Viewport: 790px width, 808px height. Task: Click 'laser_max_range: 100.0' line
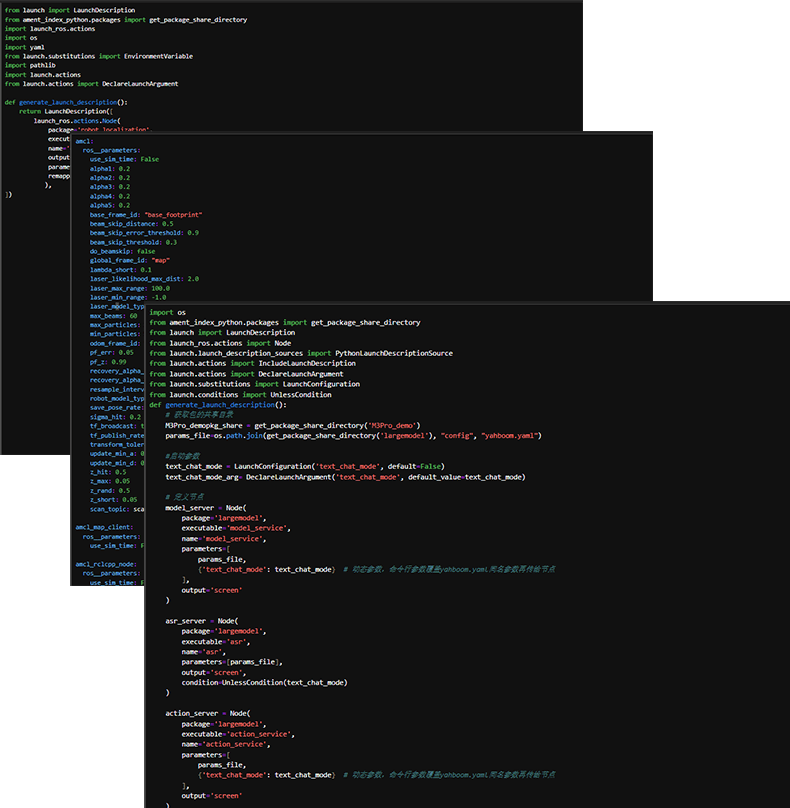(130, 289)
